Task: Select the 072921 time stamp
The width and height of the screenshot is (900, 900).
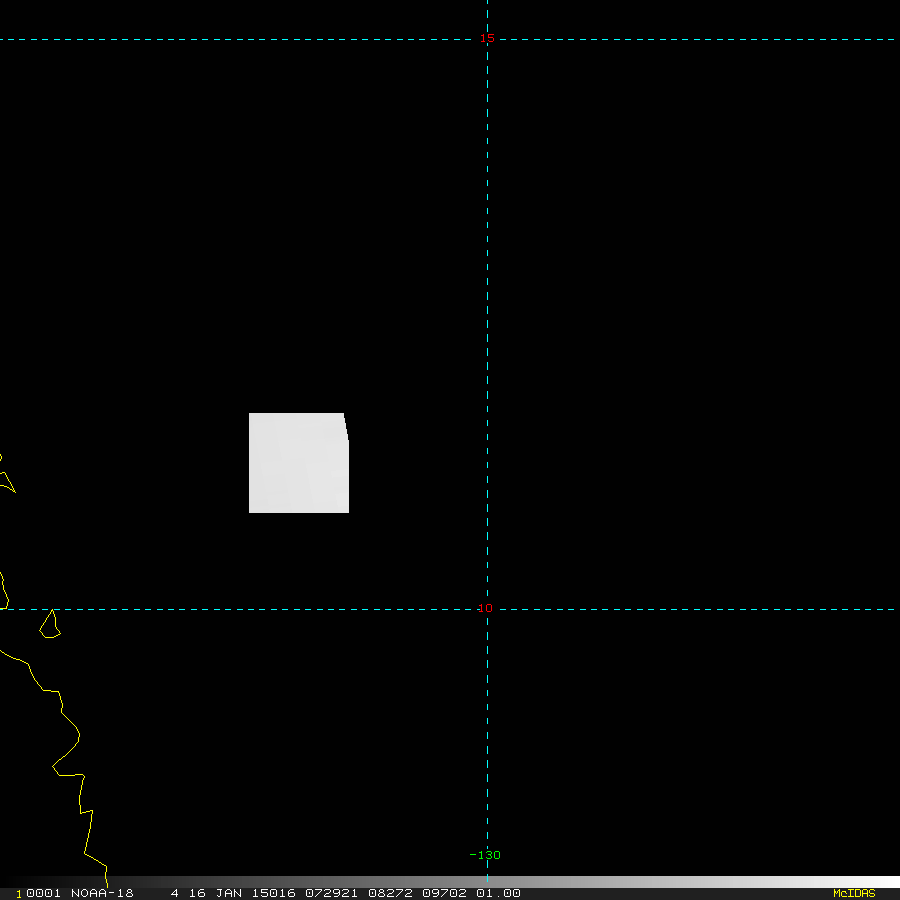Action: point(331,893)
